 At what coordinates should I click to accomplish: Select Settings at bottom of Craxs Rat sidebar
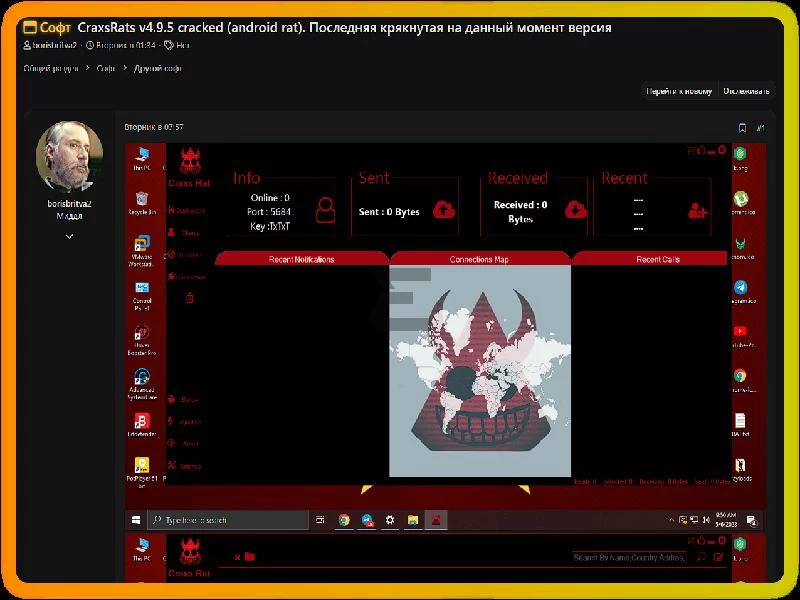coord(185,466)
